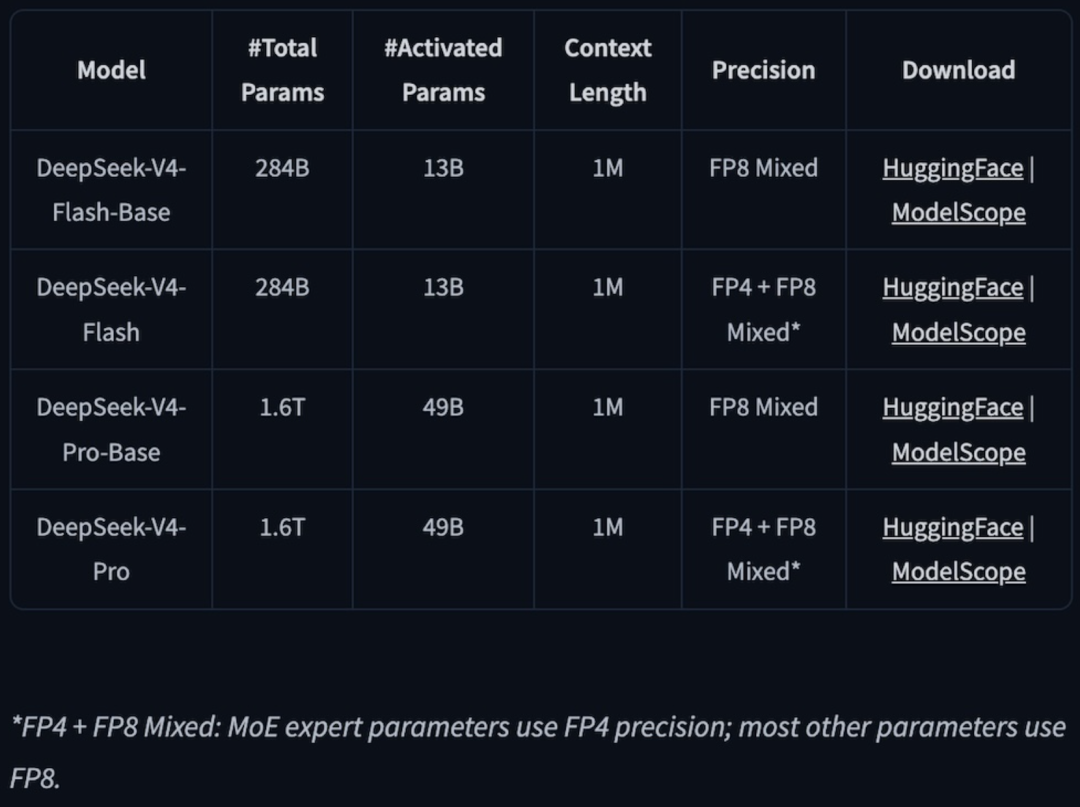Click the FP8 Mixed cell for DeepSeek-V4-Flash-Base
This screenshot has width=1080, height=807.
click(x=763, y=168)
